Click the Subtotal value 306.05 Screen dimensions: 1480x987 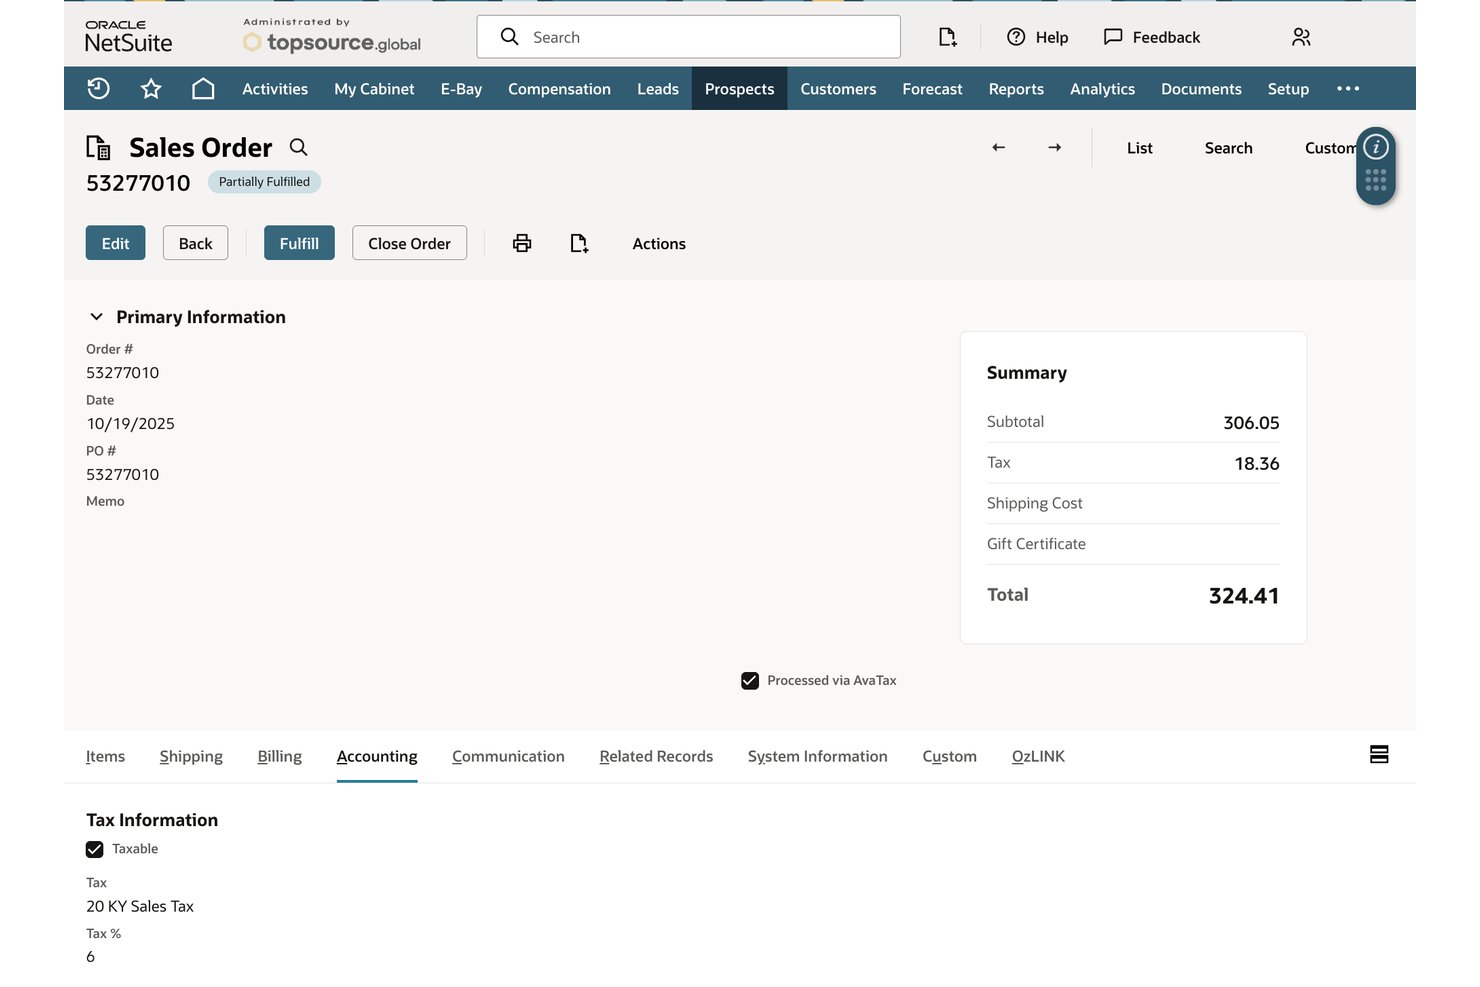(1251, 423)
